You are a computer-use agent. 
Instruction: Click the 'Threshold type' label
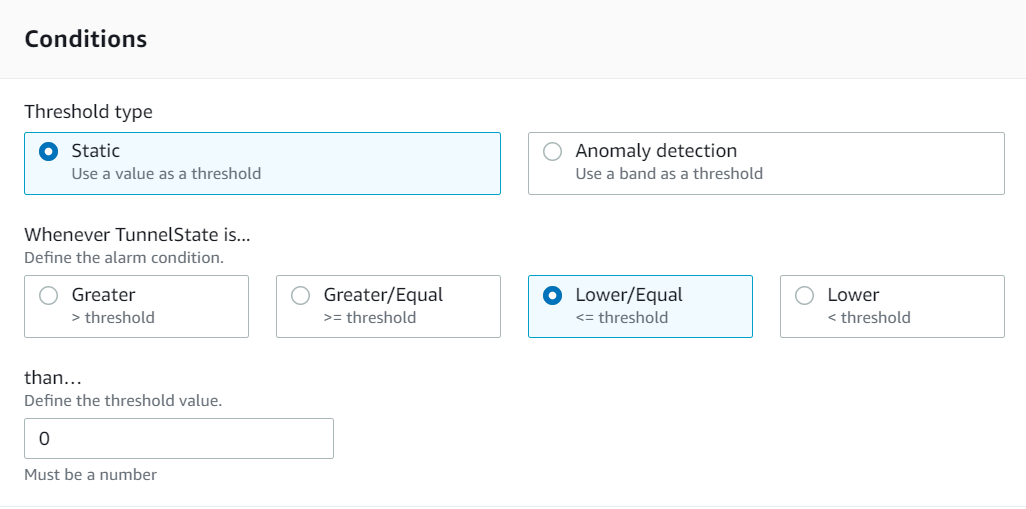coord(88,112)
